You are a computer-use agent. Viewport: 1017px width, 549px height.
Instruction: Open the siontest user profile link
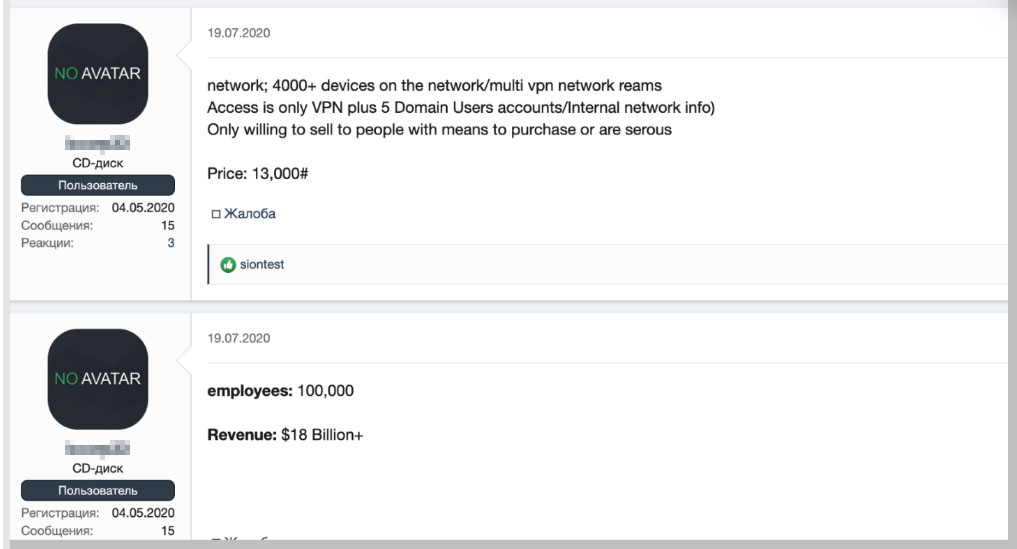coord(262,265)
